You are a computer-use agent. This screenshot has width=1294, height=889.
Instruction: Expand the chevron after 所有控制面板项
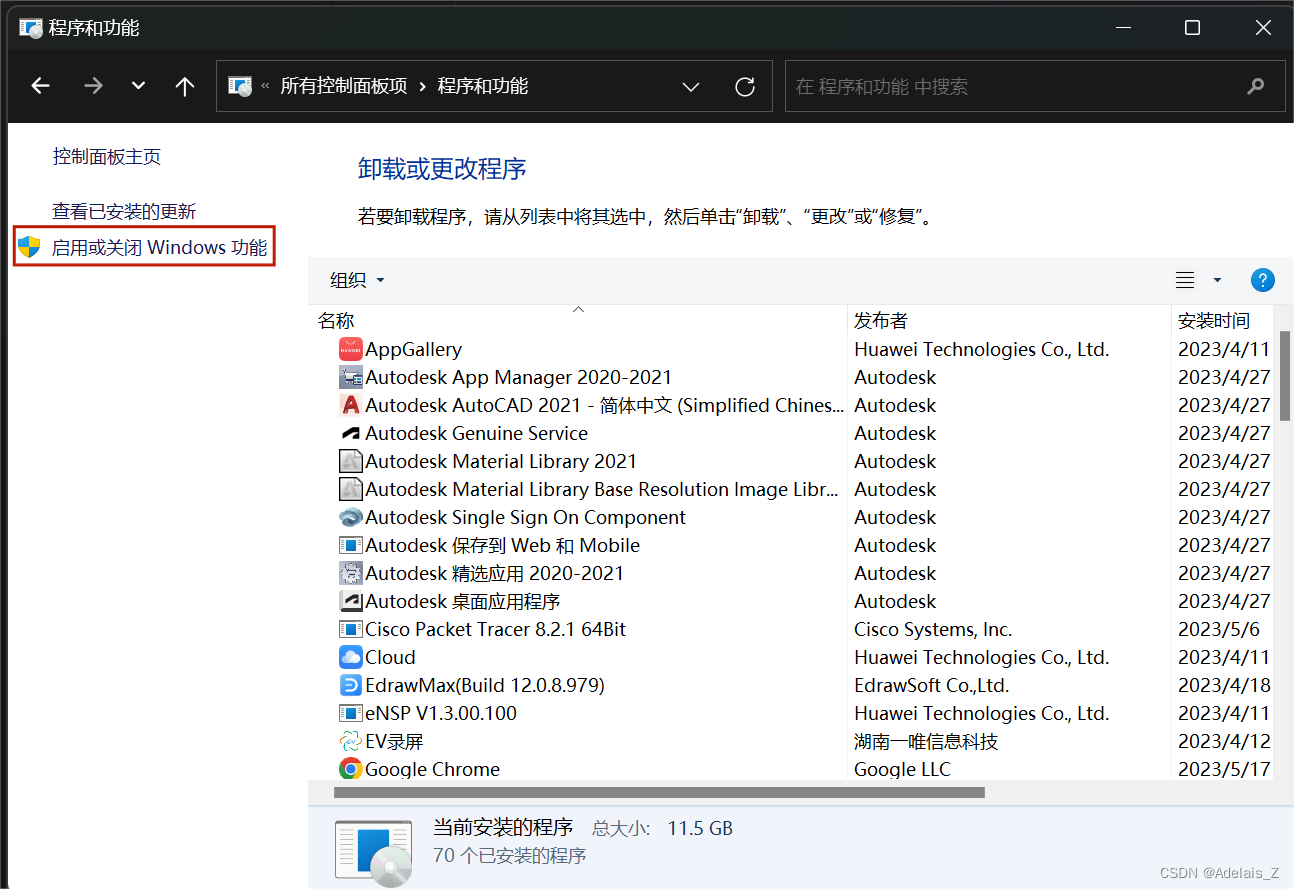pos(423,86)
